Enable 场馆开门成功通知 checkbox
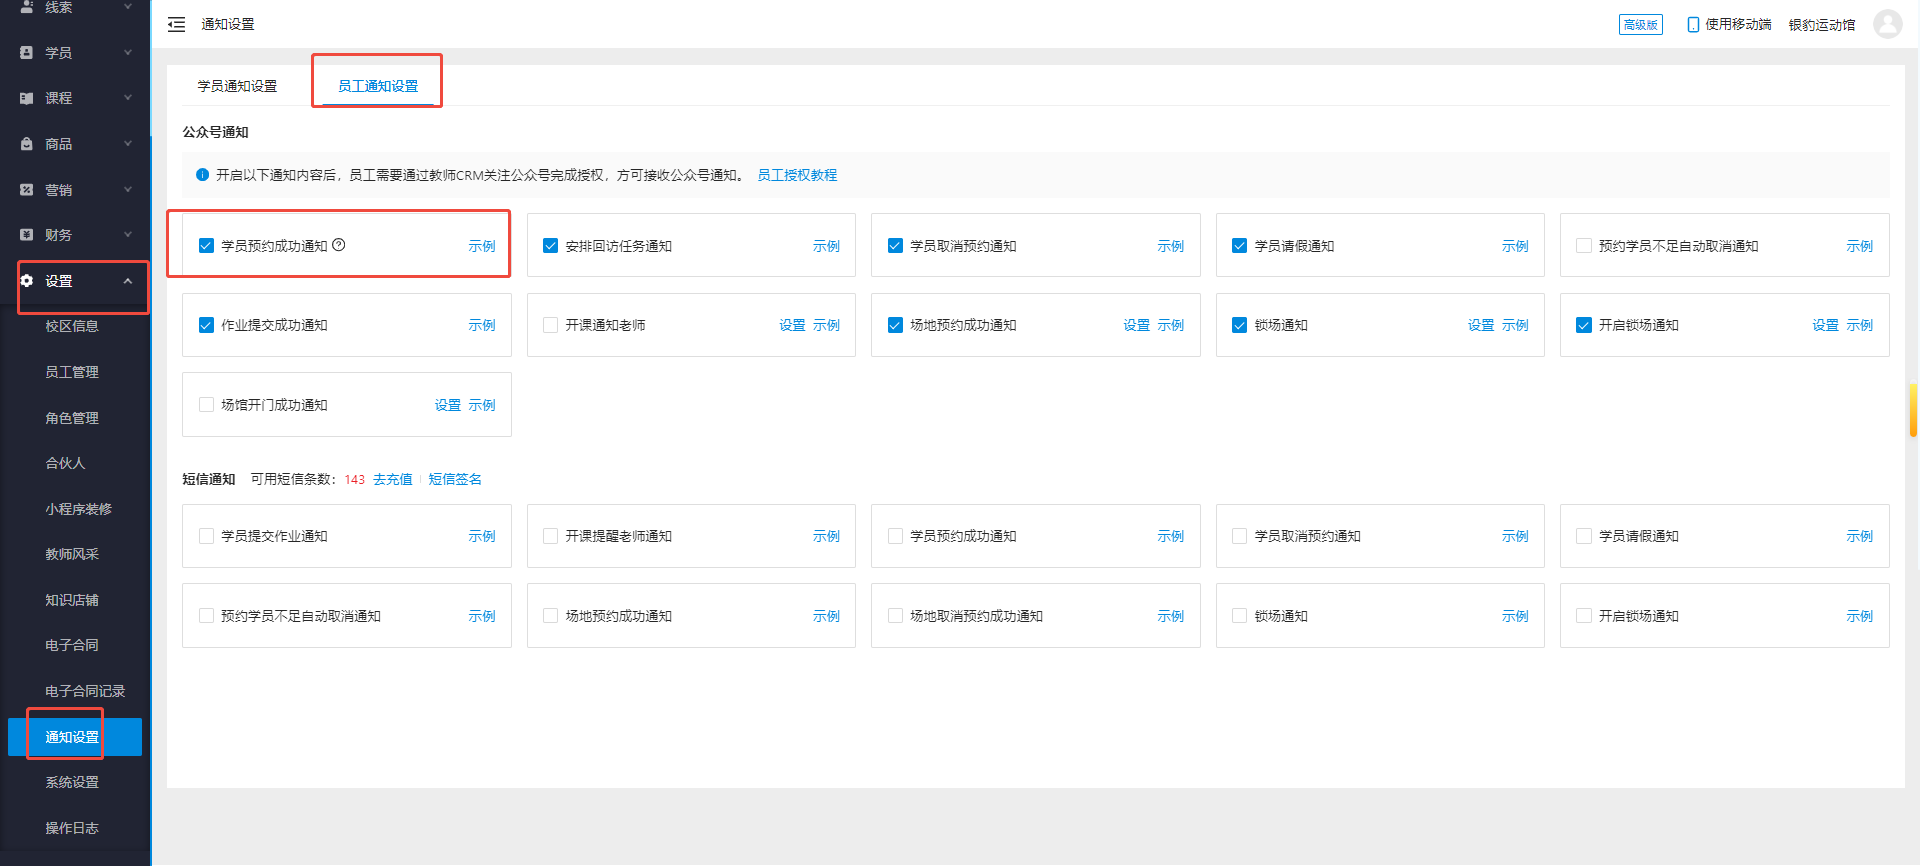The width and height of the screenshot is (1920, 866). coord(206,405)
